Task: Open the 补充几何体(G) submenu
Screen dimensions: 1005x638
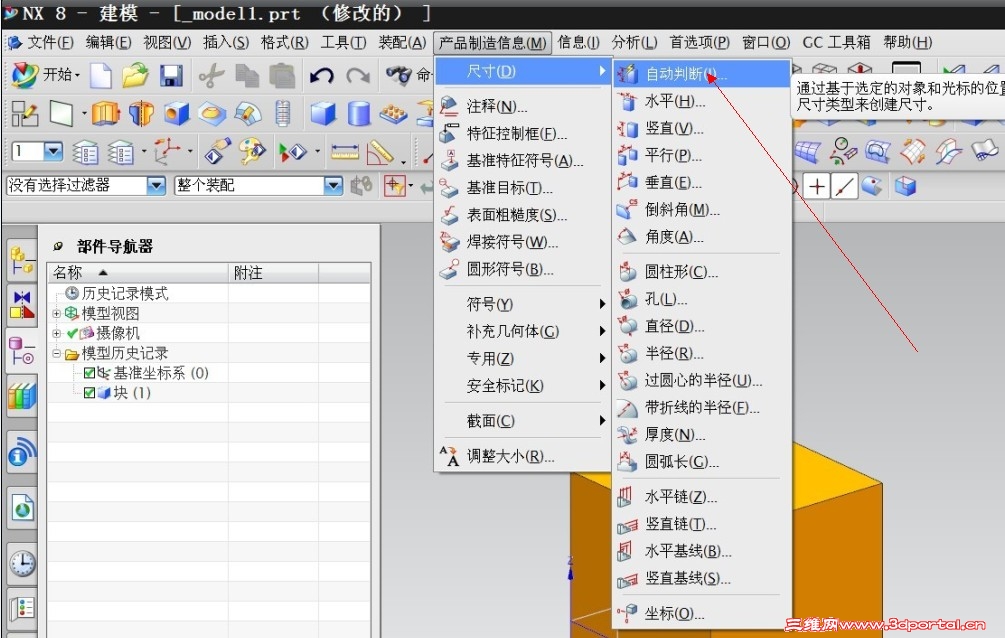Action: pyautogui.click(x=522, y=331)
